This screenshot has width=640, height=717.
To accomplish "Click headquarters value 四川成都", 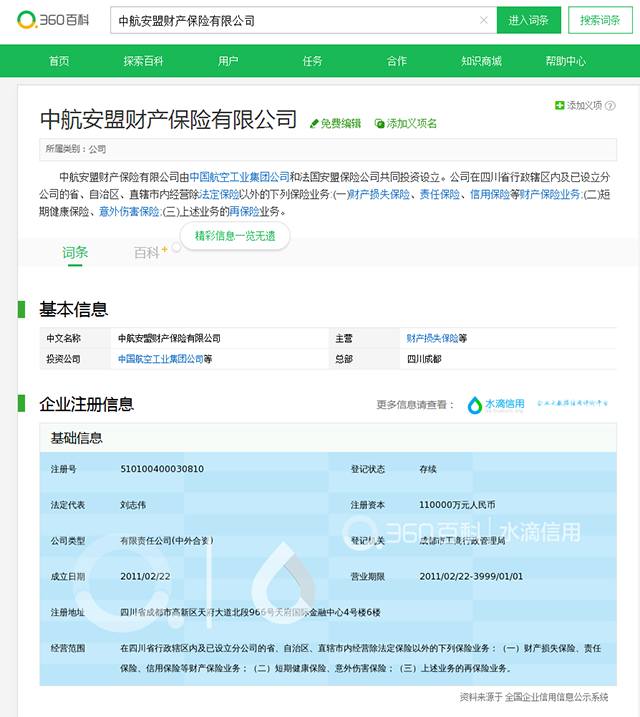I will point(424,359).
